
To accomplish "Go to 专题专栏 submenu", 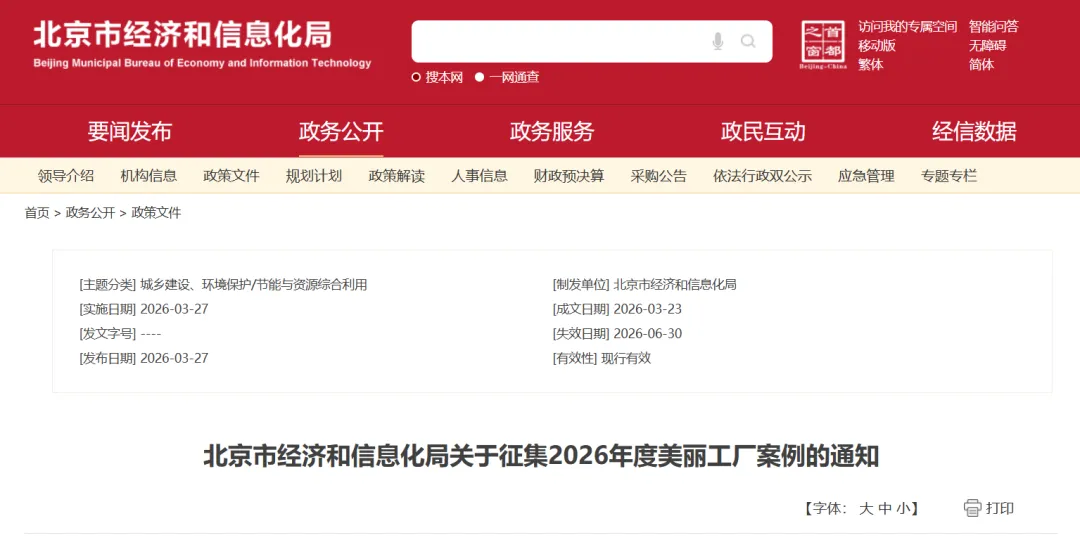I will 948,176.
